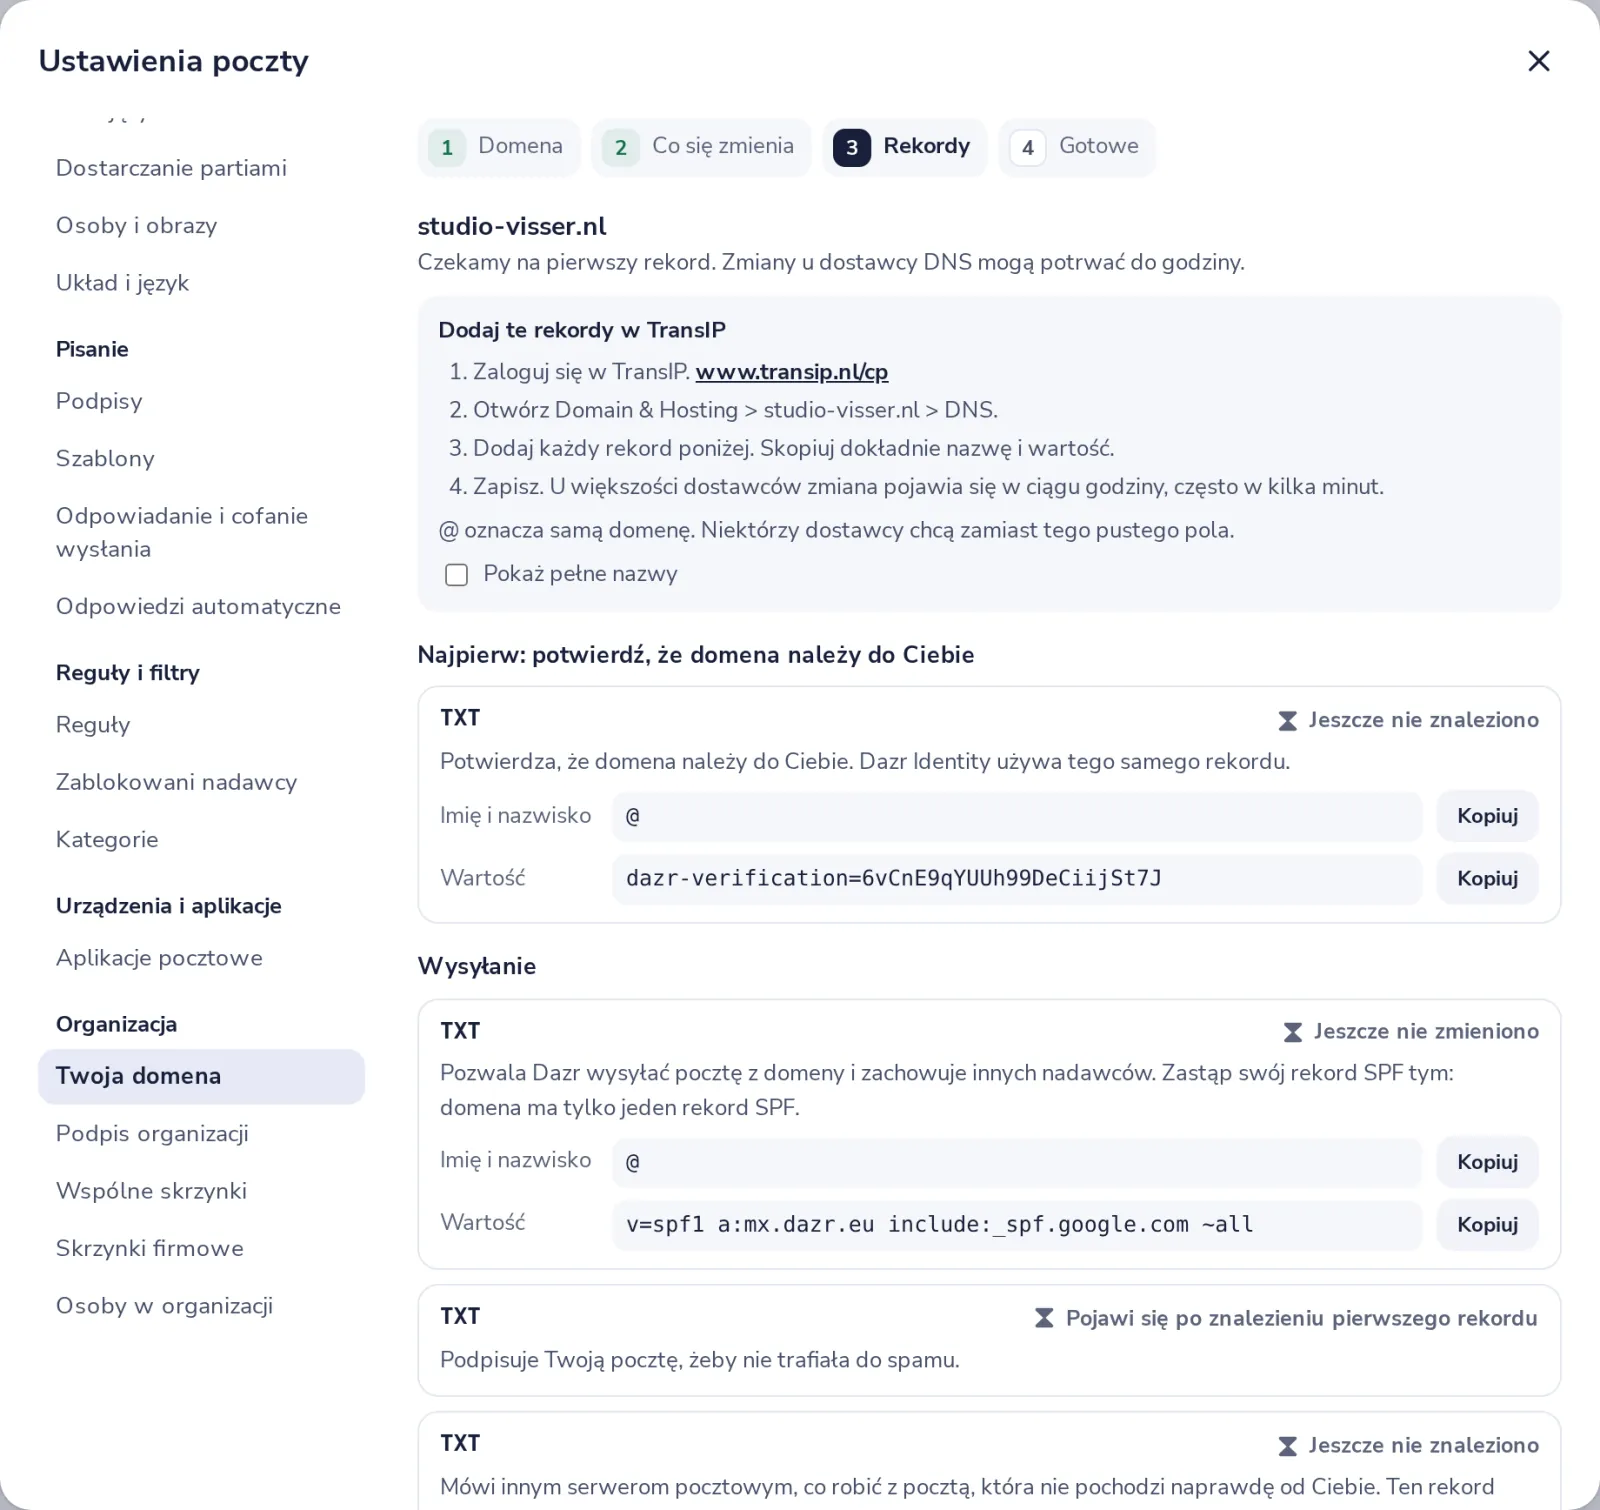Click the v=spf1 value field

(x=1017, y=1225)
